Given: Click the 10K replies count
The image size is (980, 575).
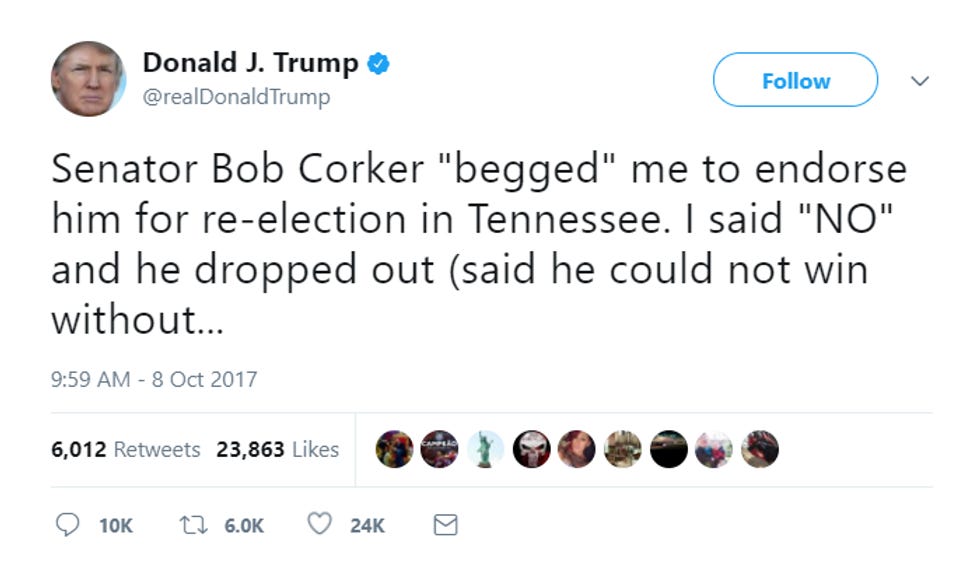Looking at the screenshot, I should tap(116, 526).
